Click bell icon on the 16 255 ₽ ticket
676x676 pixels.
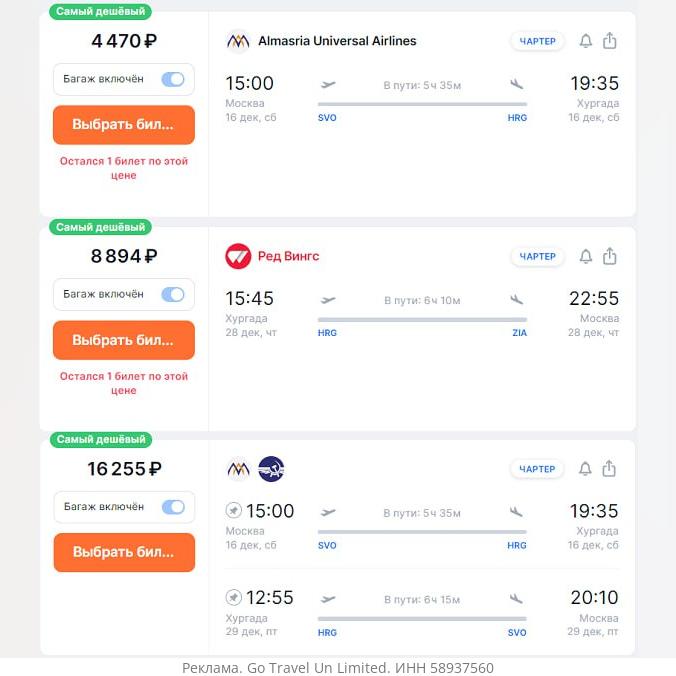586,469
